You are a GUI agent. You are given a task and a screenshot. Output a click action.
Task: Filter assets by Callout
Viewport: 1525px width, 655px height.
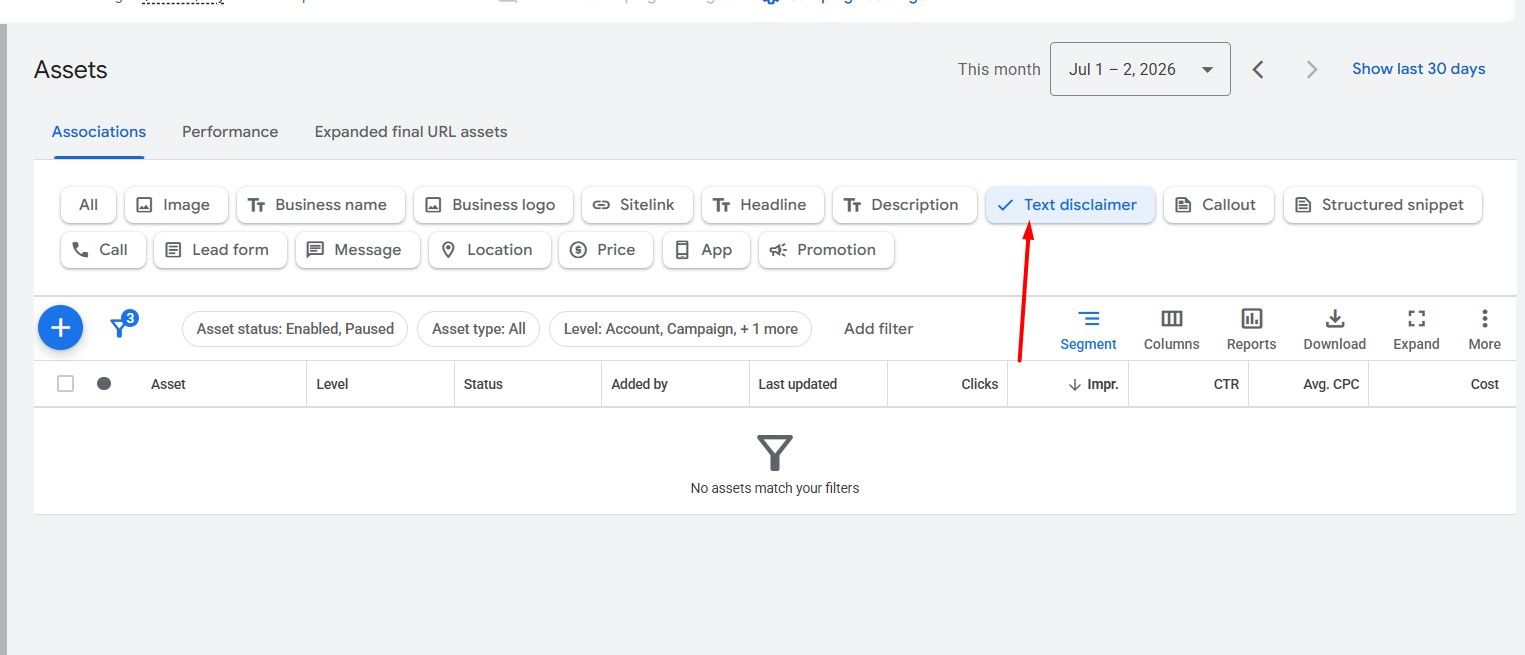pos(1218,205)
